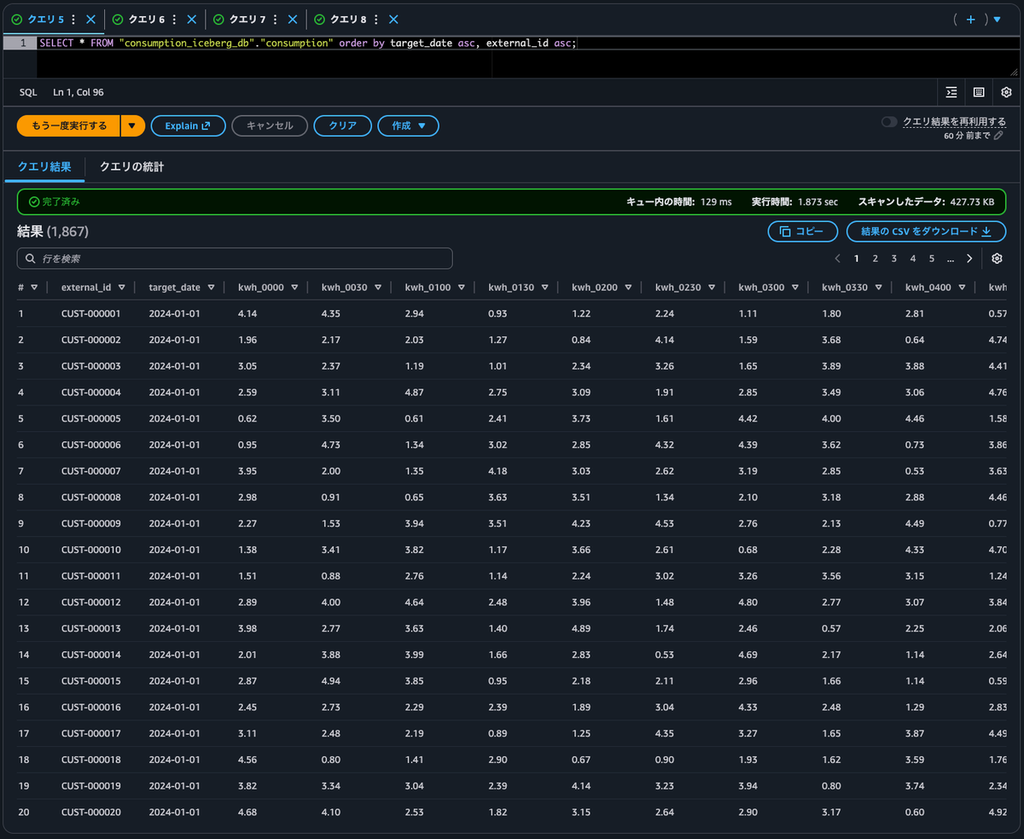Open the run options dropdown arrow
Screen dimensions: 1024x839
(x=132, y=126)
